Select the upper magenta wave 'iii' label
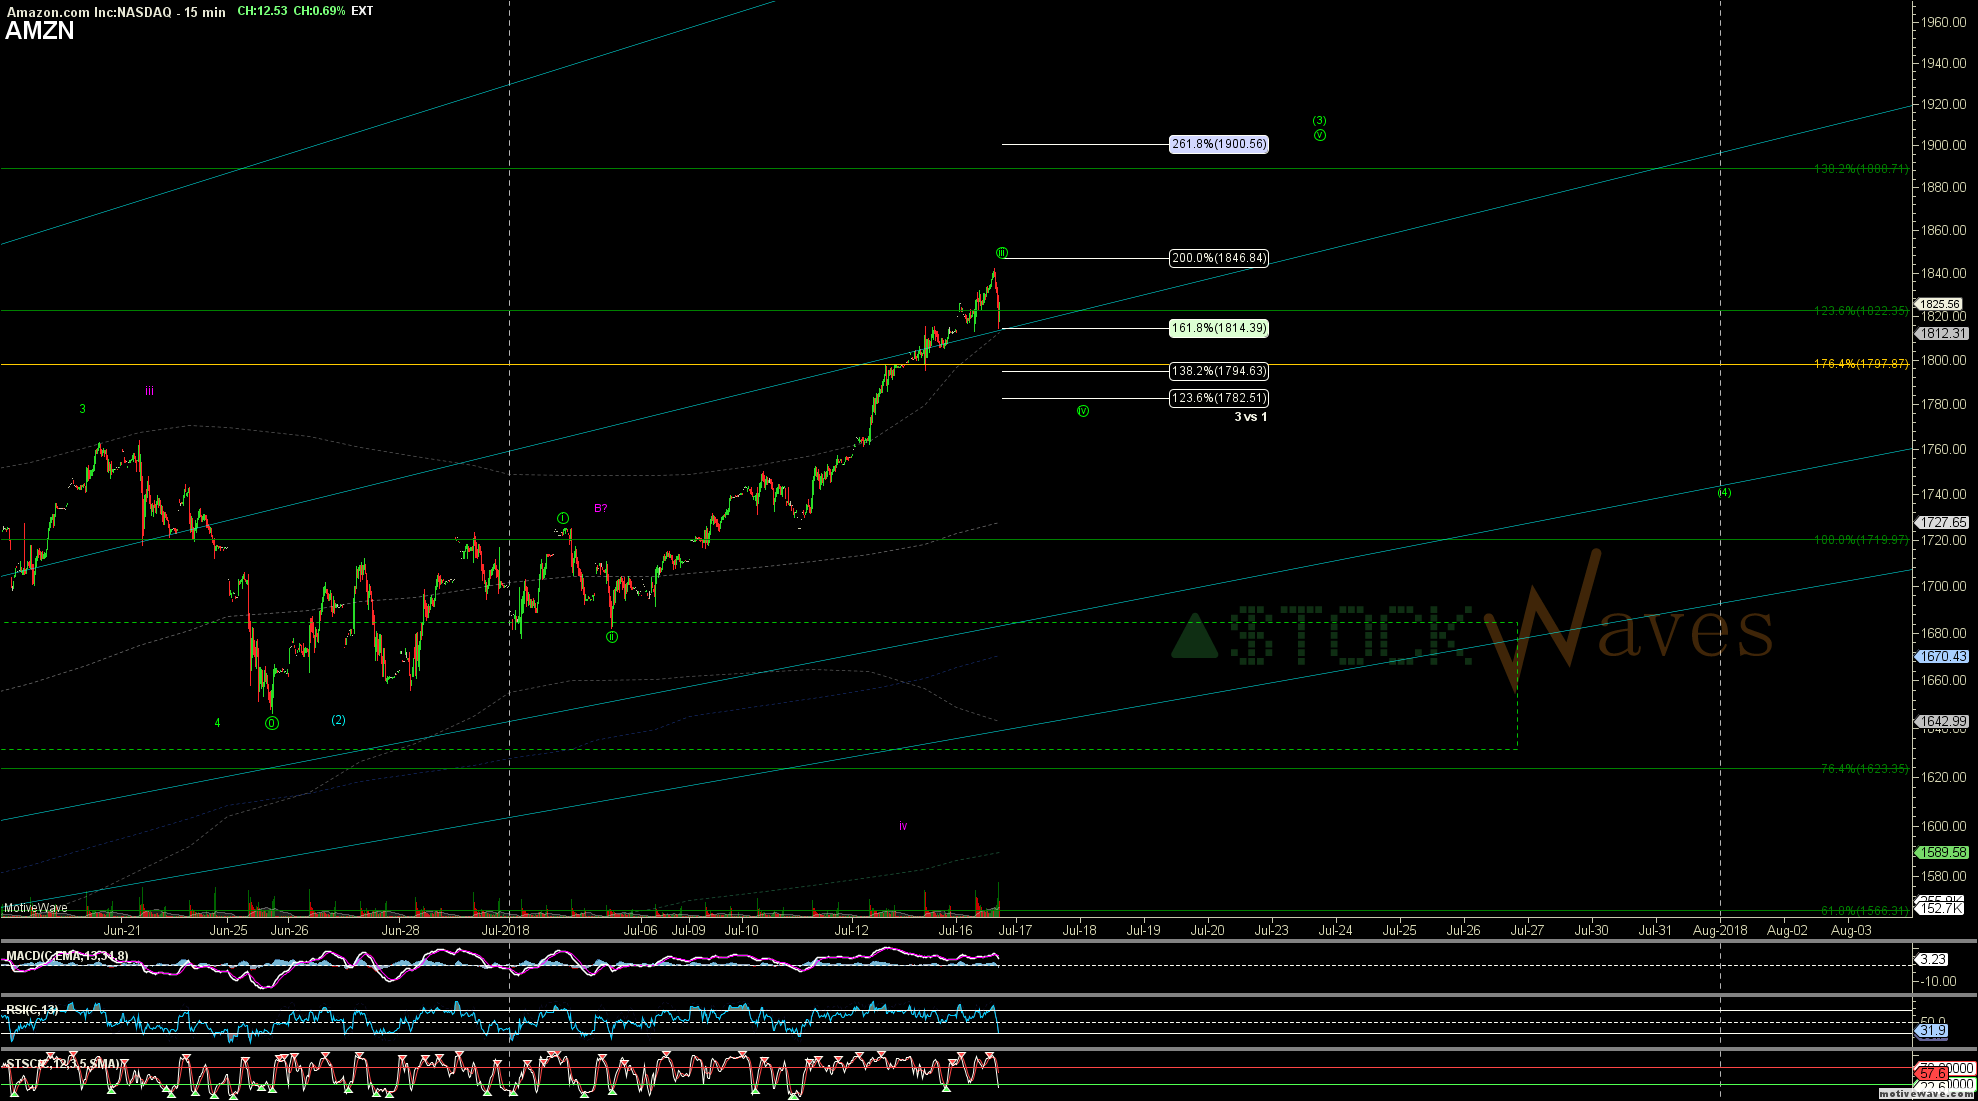 [x=149, y=391]
